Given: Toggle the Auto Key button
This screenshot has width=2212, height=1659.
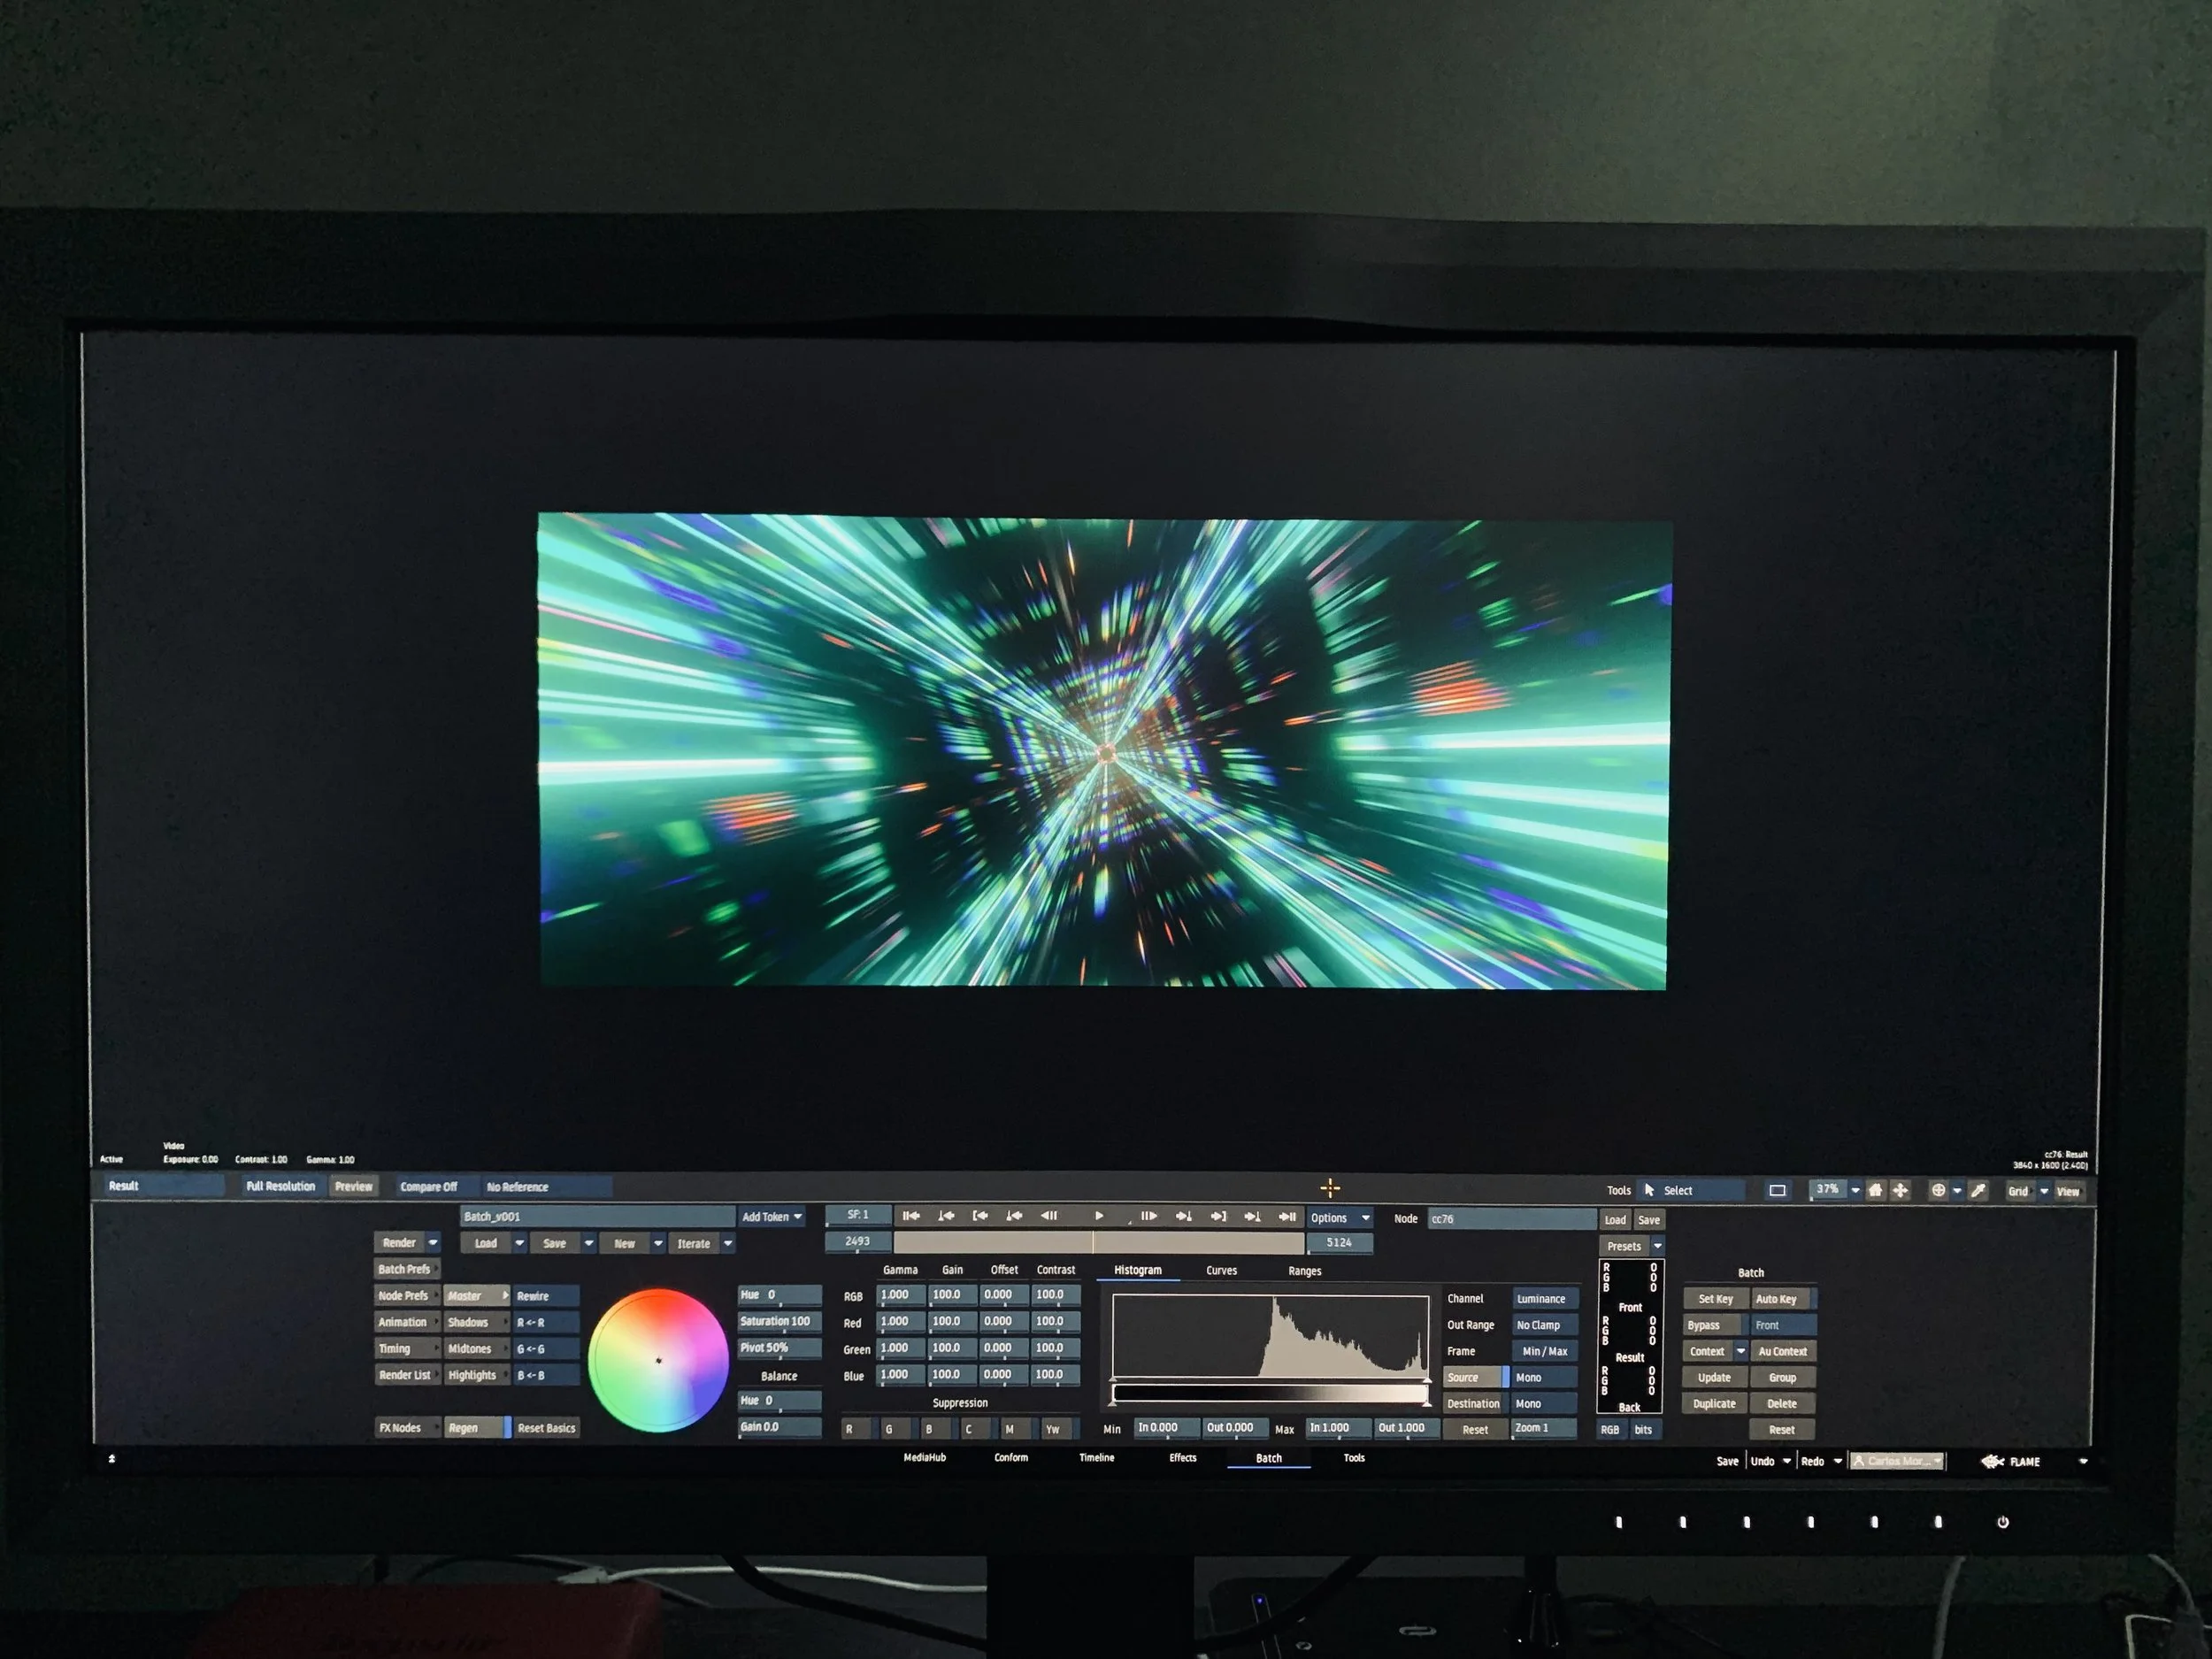Looking at the screenshot, I should [x=1776, y=1299].
